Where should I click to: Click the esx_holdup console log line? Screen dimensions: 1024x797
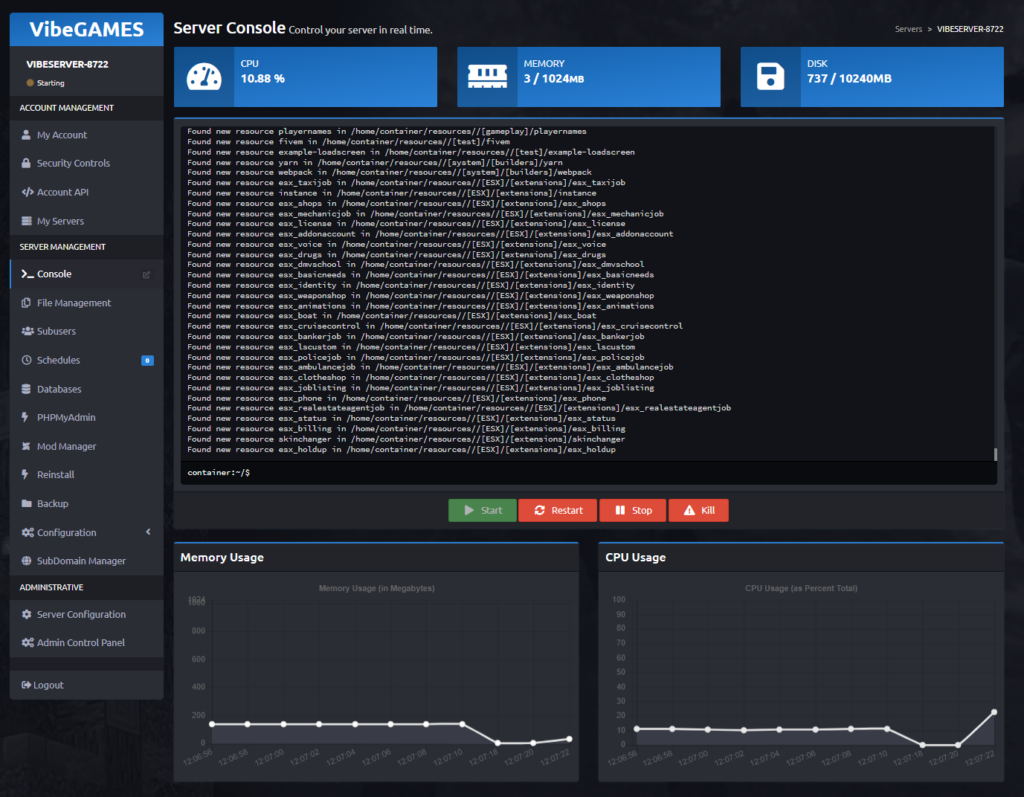coord(401,449)
